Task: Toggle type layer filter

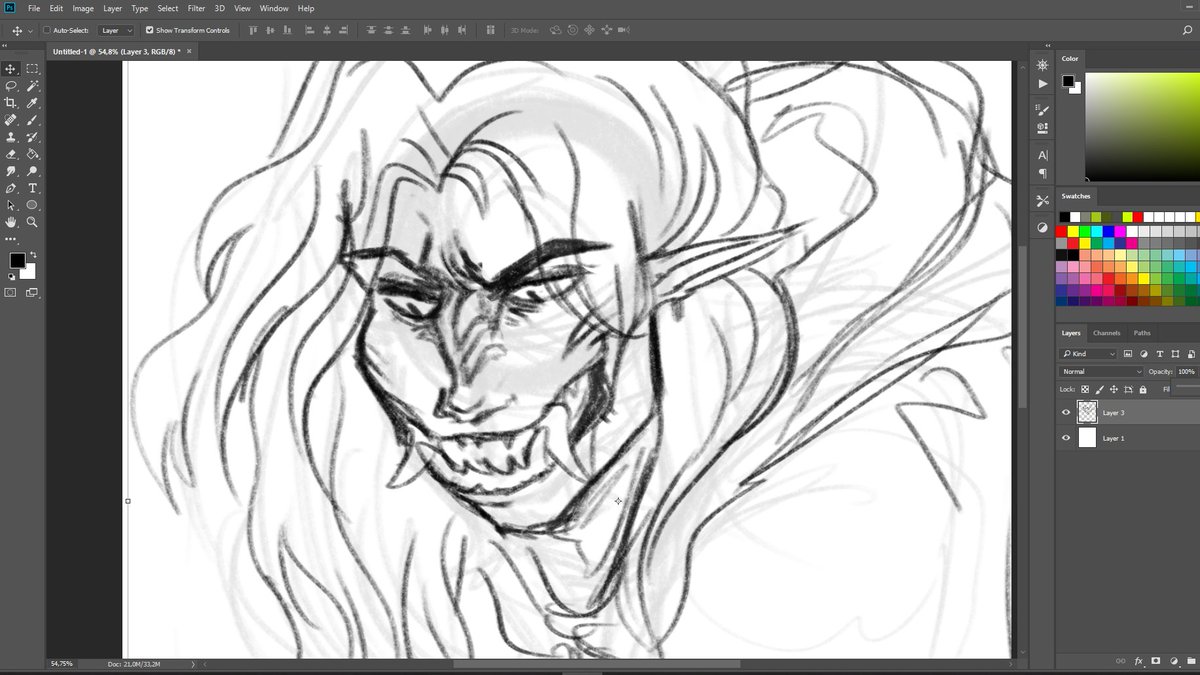Action: pos(1159,354)
